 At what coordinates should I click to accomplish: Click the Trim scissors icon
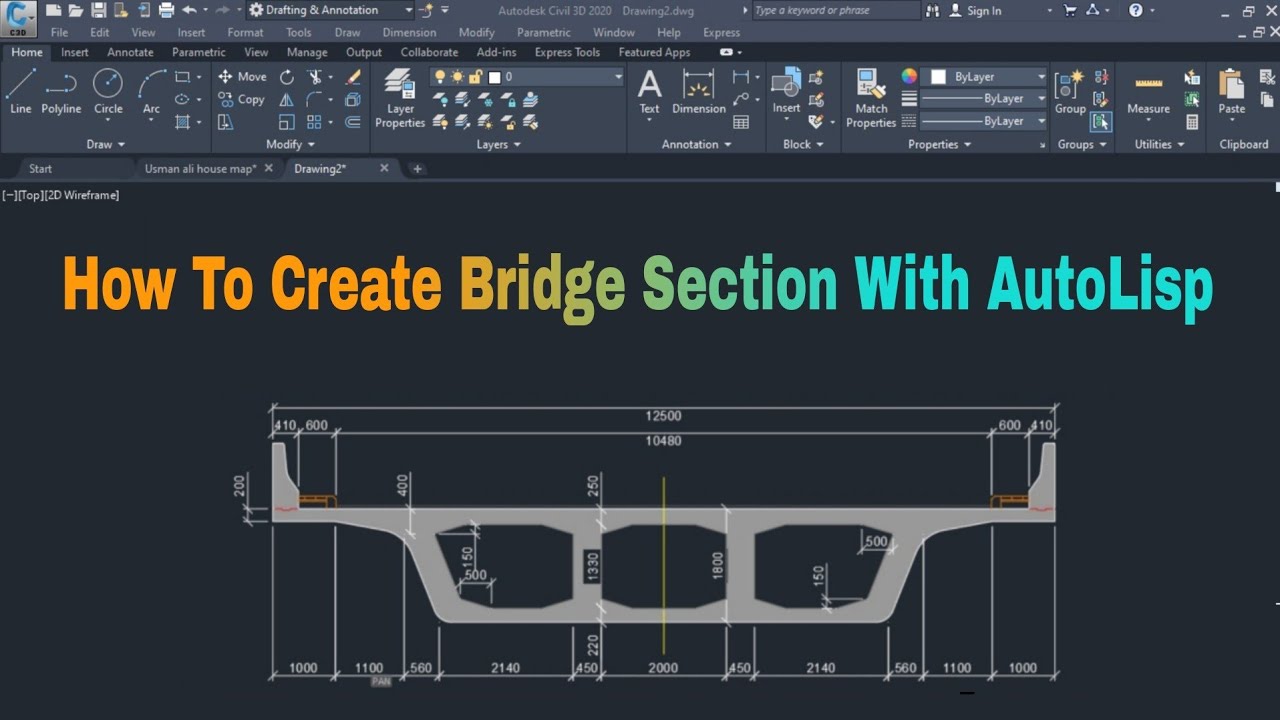(x=315, y=77)
